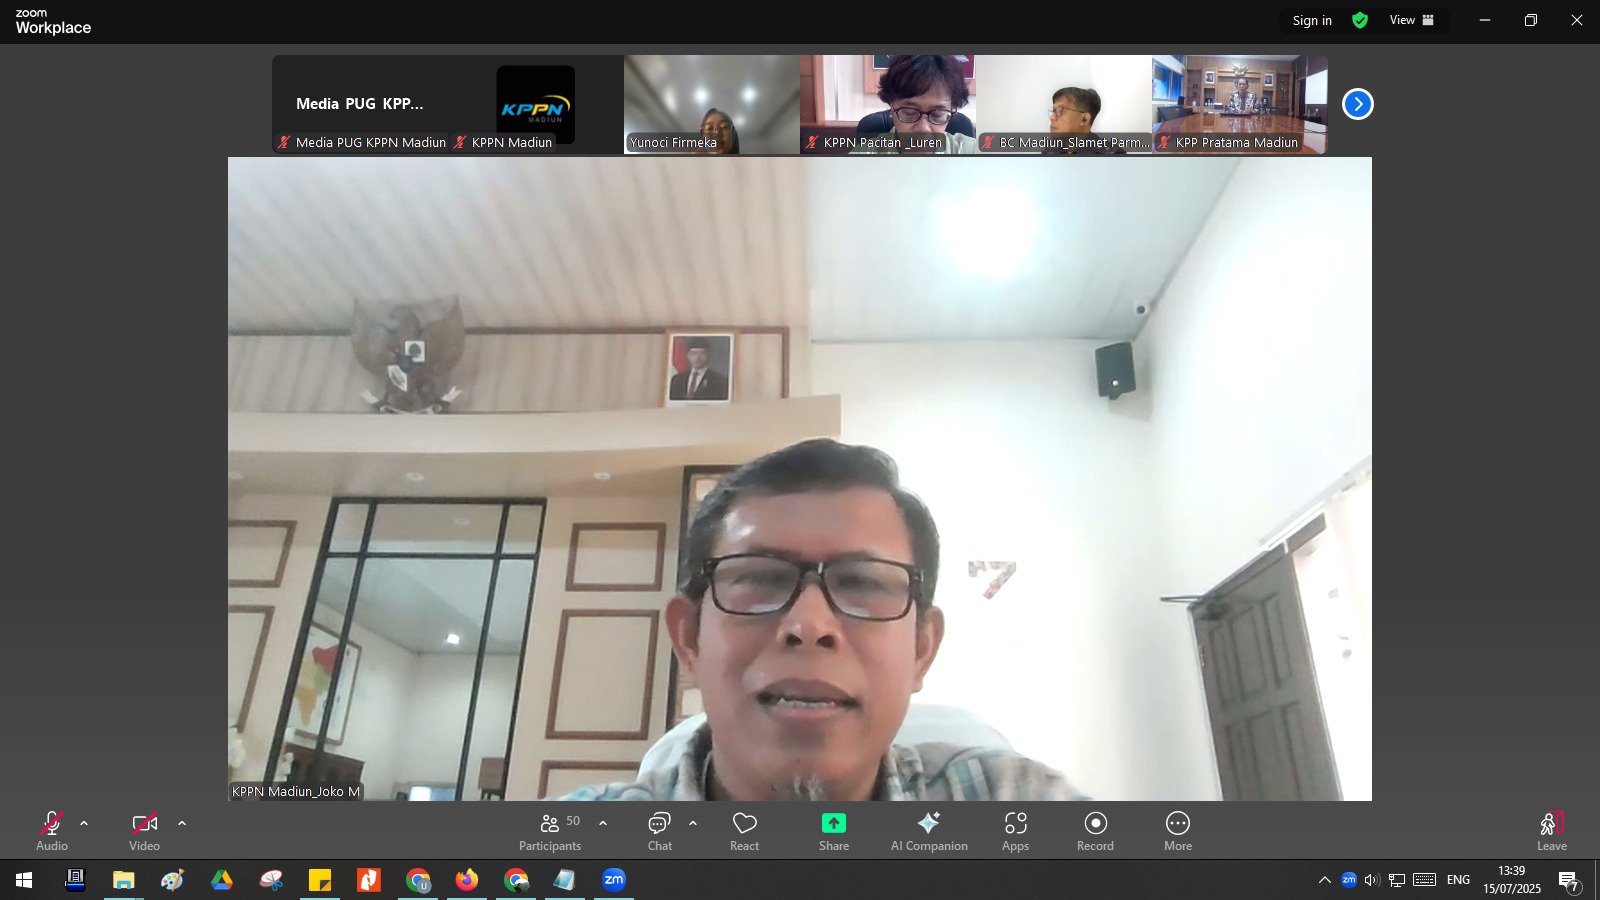Viewport: 1600px width, 900px height.
Task: Open the Apps panel
Action: coord(1016,831)
